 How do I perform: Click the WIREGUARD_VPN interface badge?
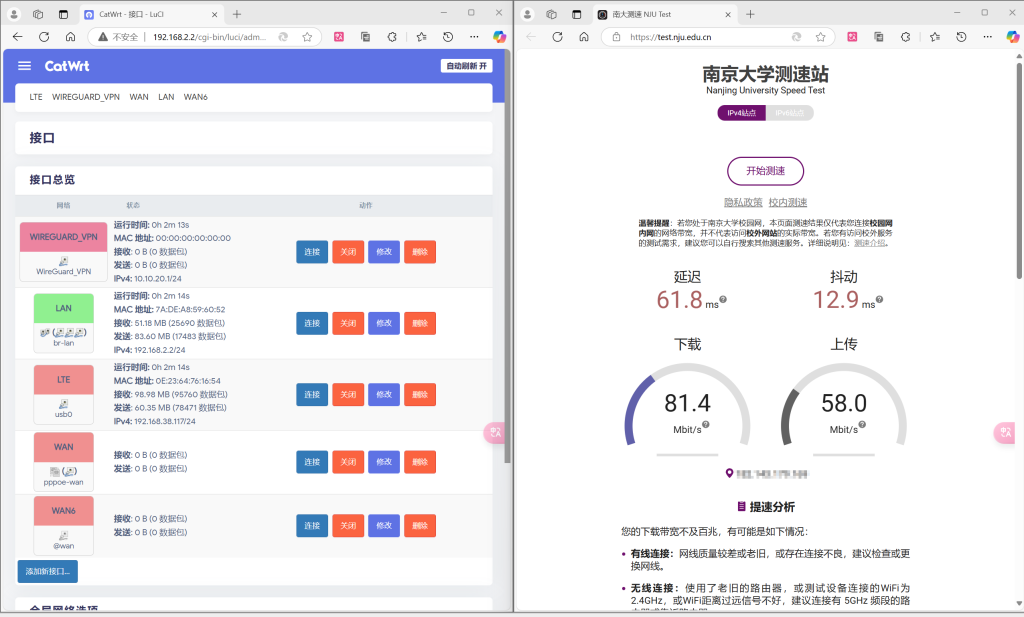coord(63,237)
